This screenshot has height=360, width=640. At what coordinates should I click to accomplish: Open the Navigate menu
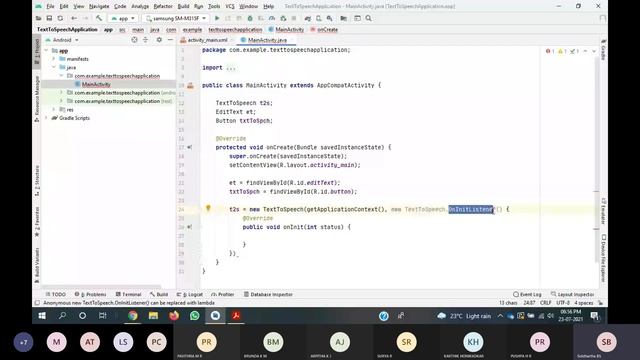pyautogui.click(x=99, y=7)
